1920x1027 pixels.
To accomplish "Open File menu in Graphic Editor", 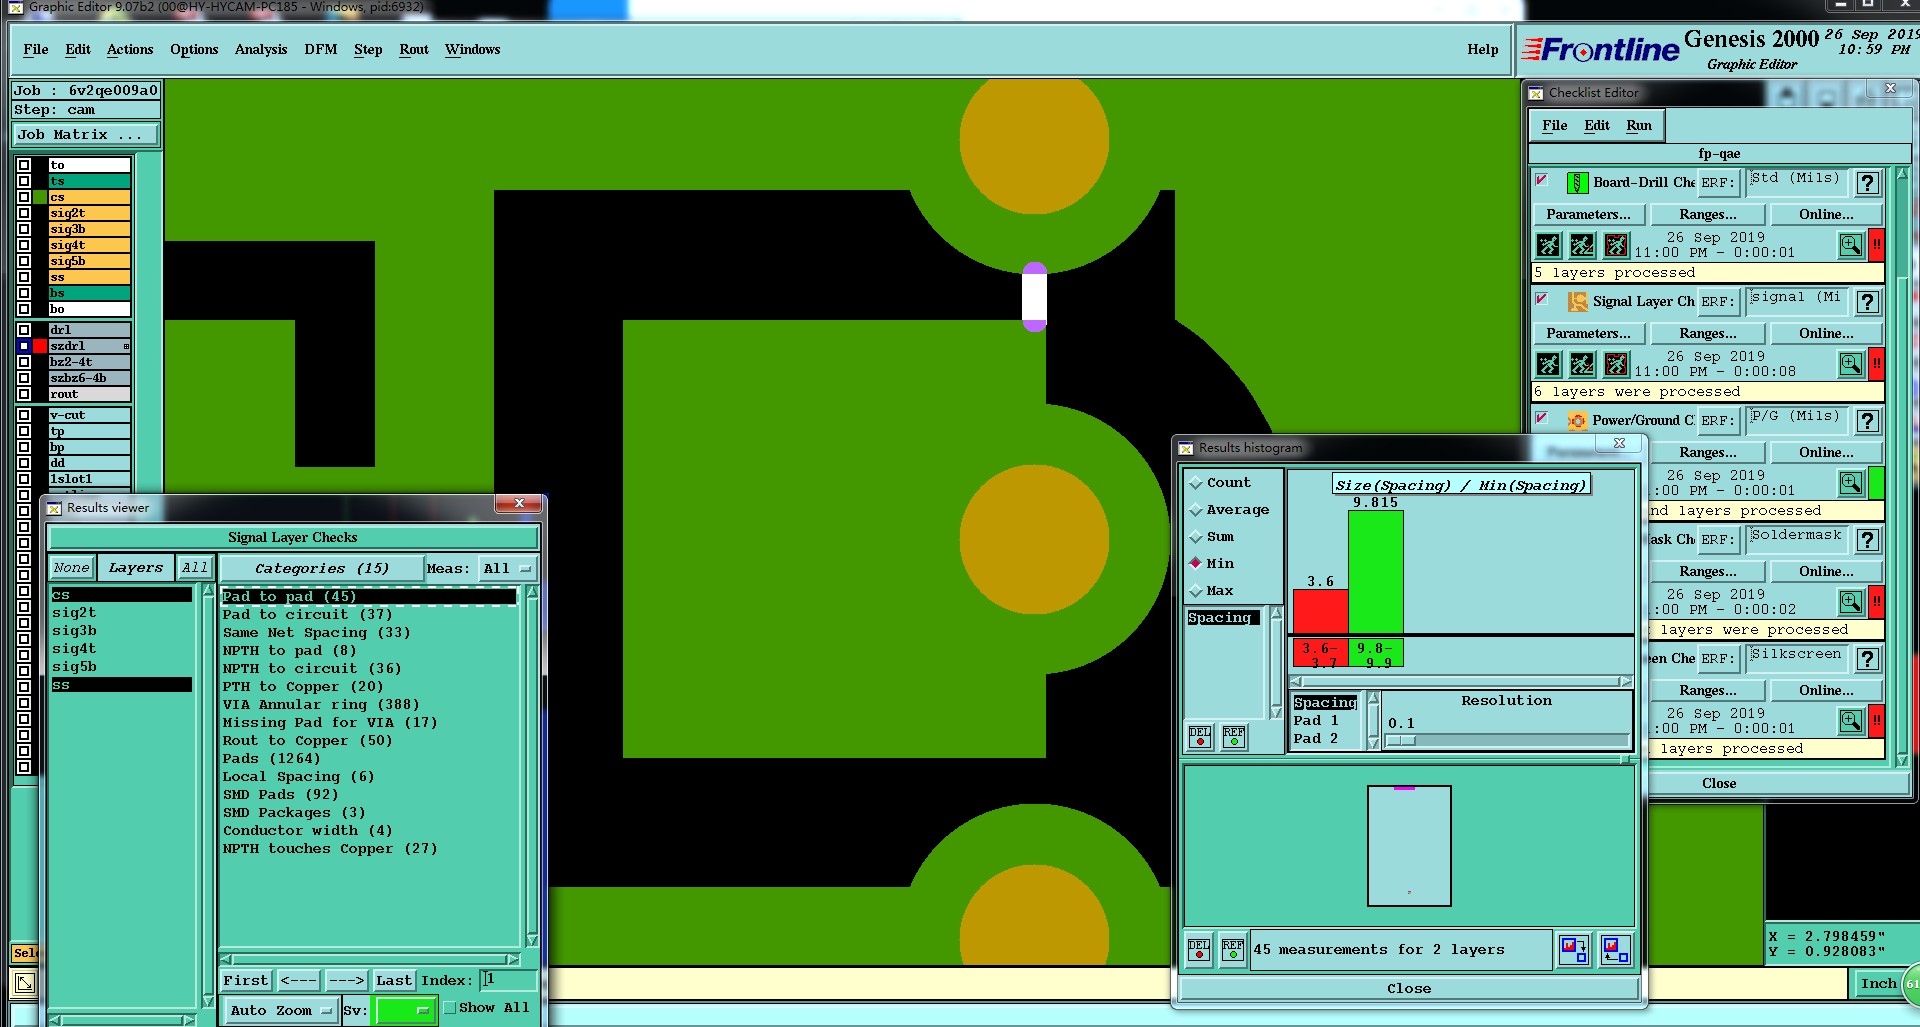I will coord(36,49).
